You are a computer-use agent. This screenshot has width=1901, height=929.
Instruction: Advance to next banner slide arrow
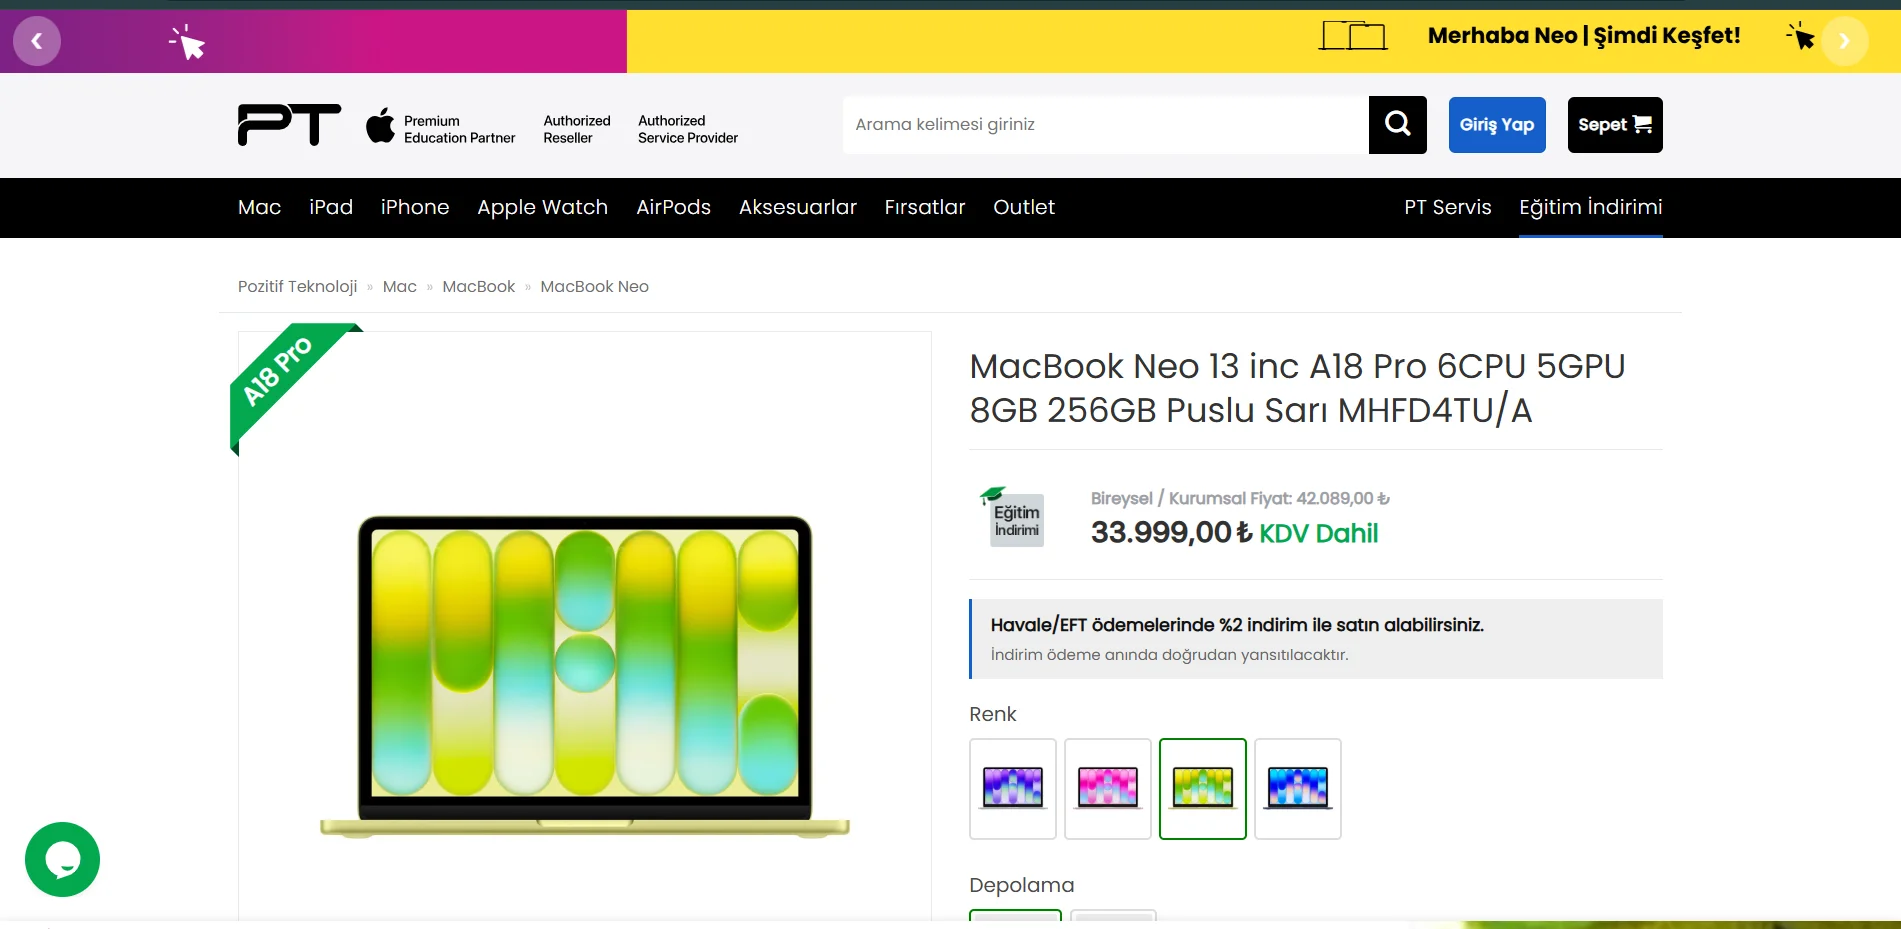pos(1844,41)
